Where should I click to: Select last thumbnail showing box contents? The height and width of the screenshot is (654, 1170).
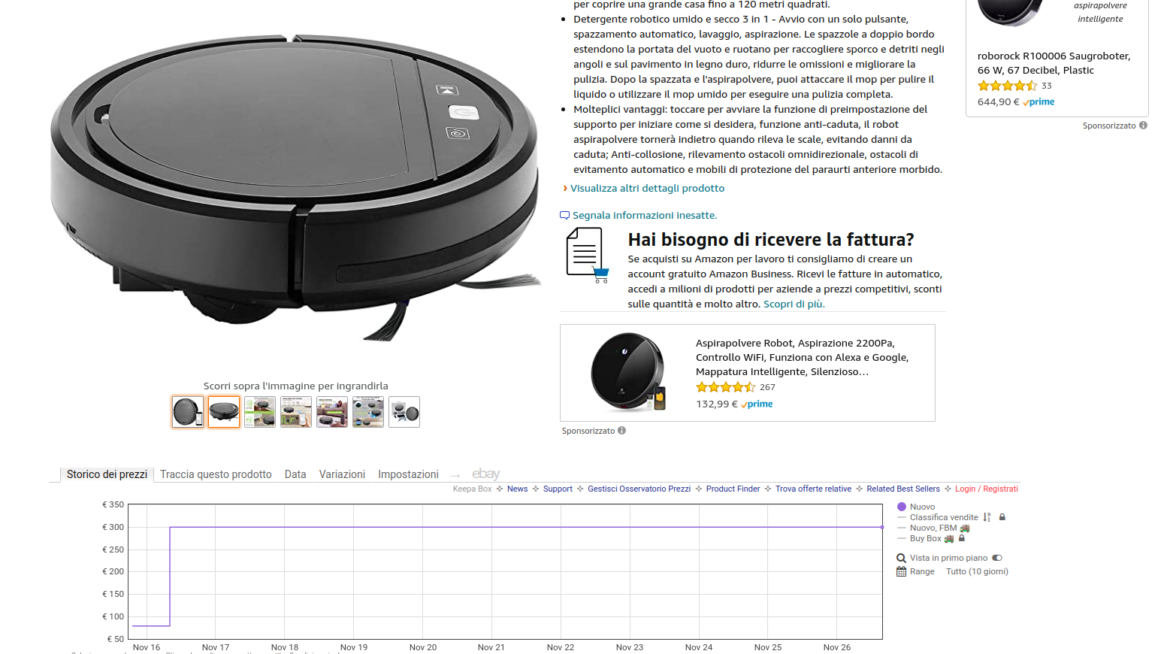[404, 412]
